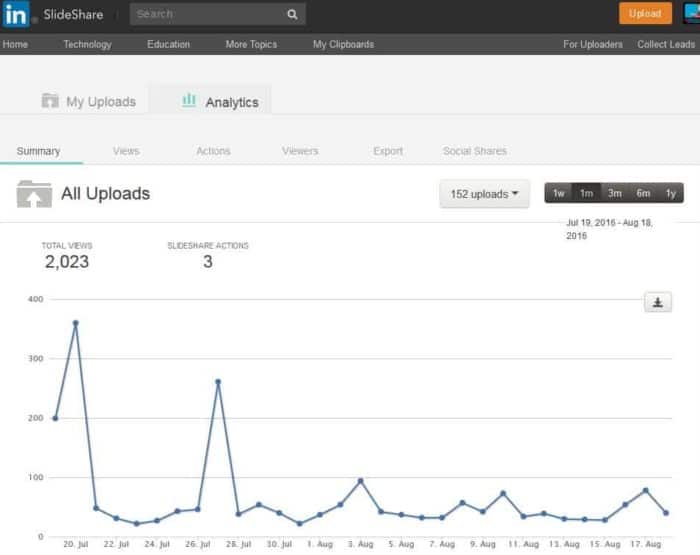Screen dimensions: 700x555
Task: Open SlideShare home via logo text
Action: pos(73,15)
